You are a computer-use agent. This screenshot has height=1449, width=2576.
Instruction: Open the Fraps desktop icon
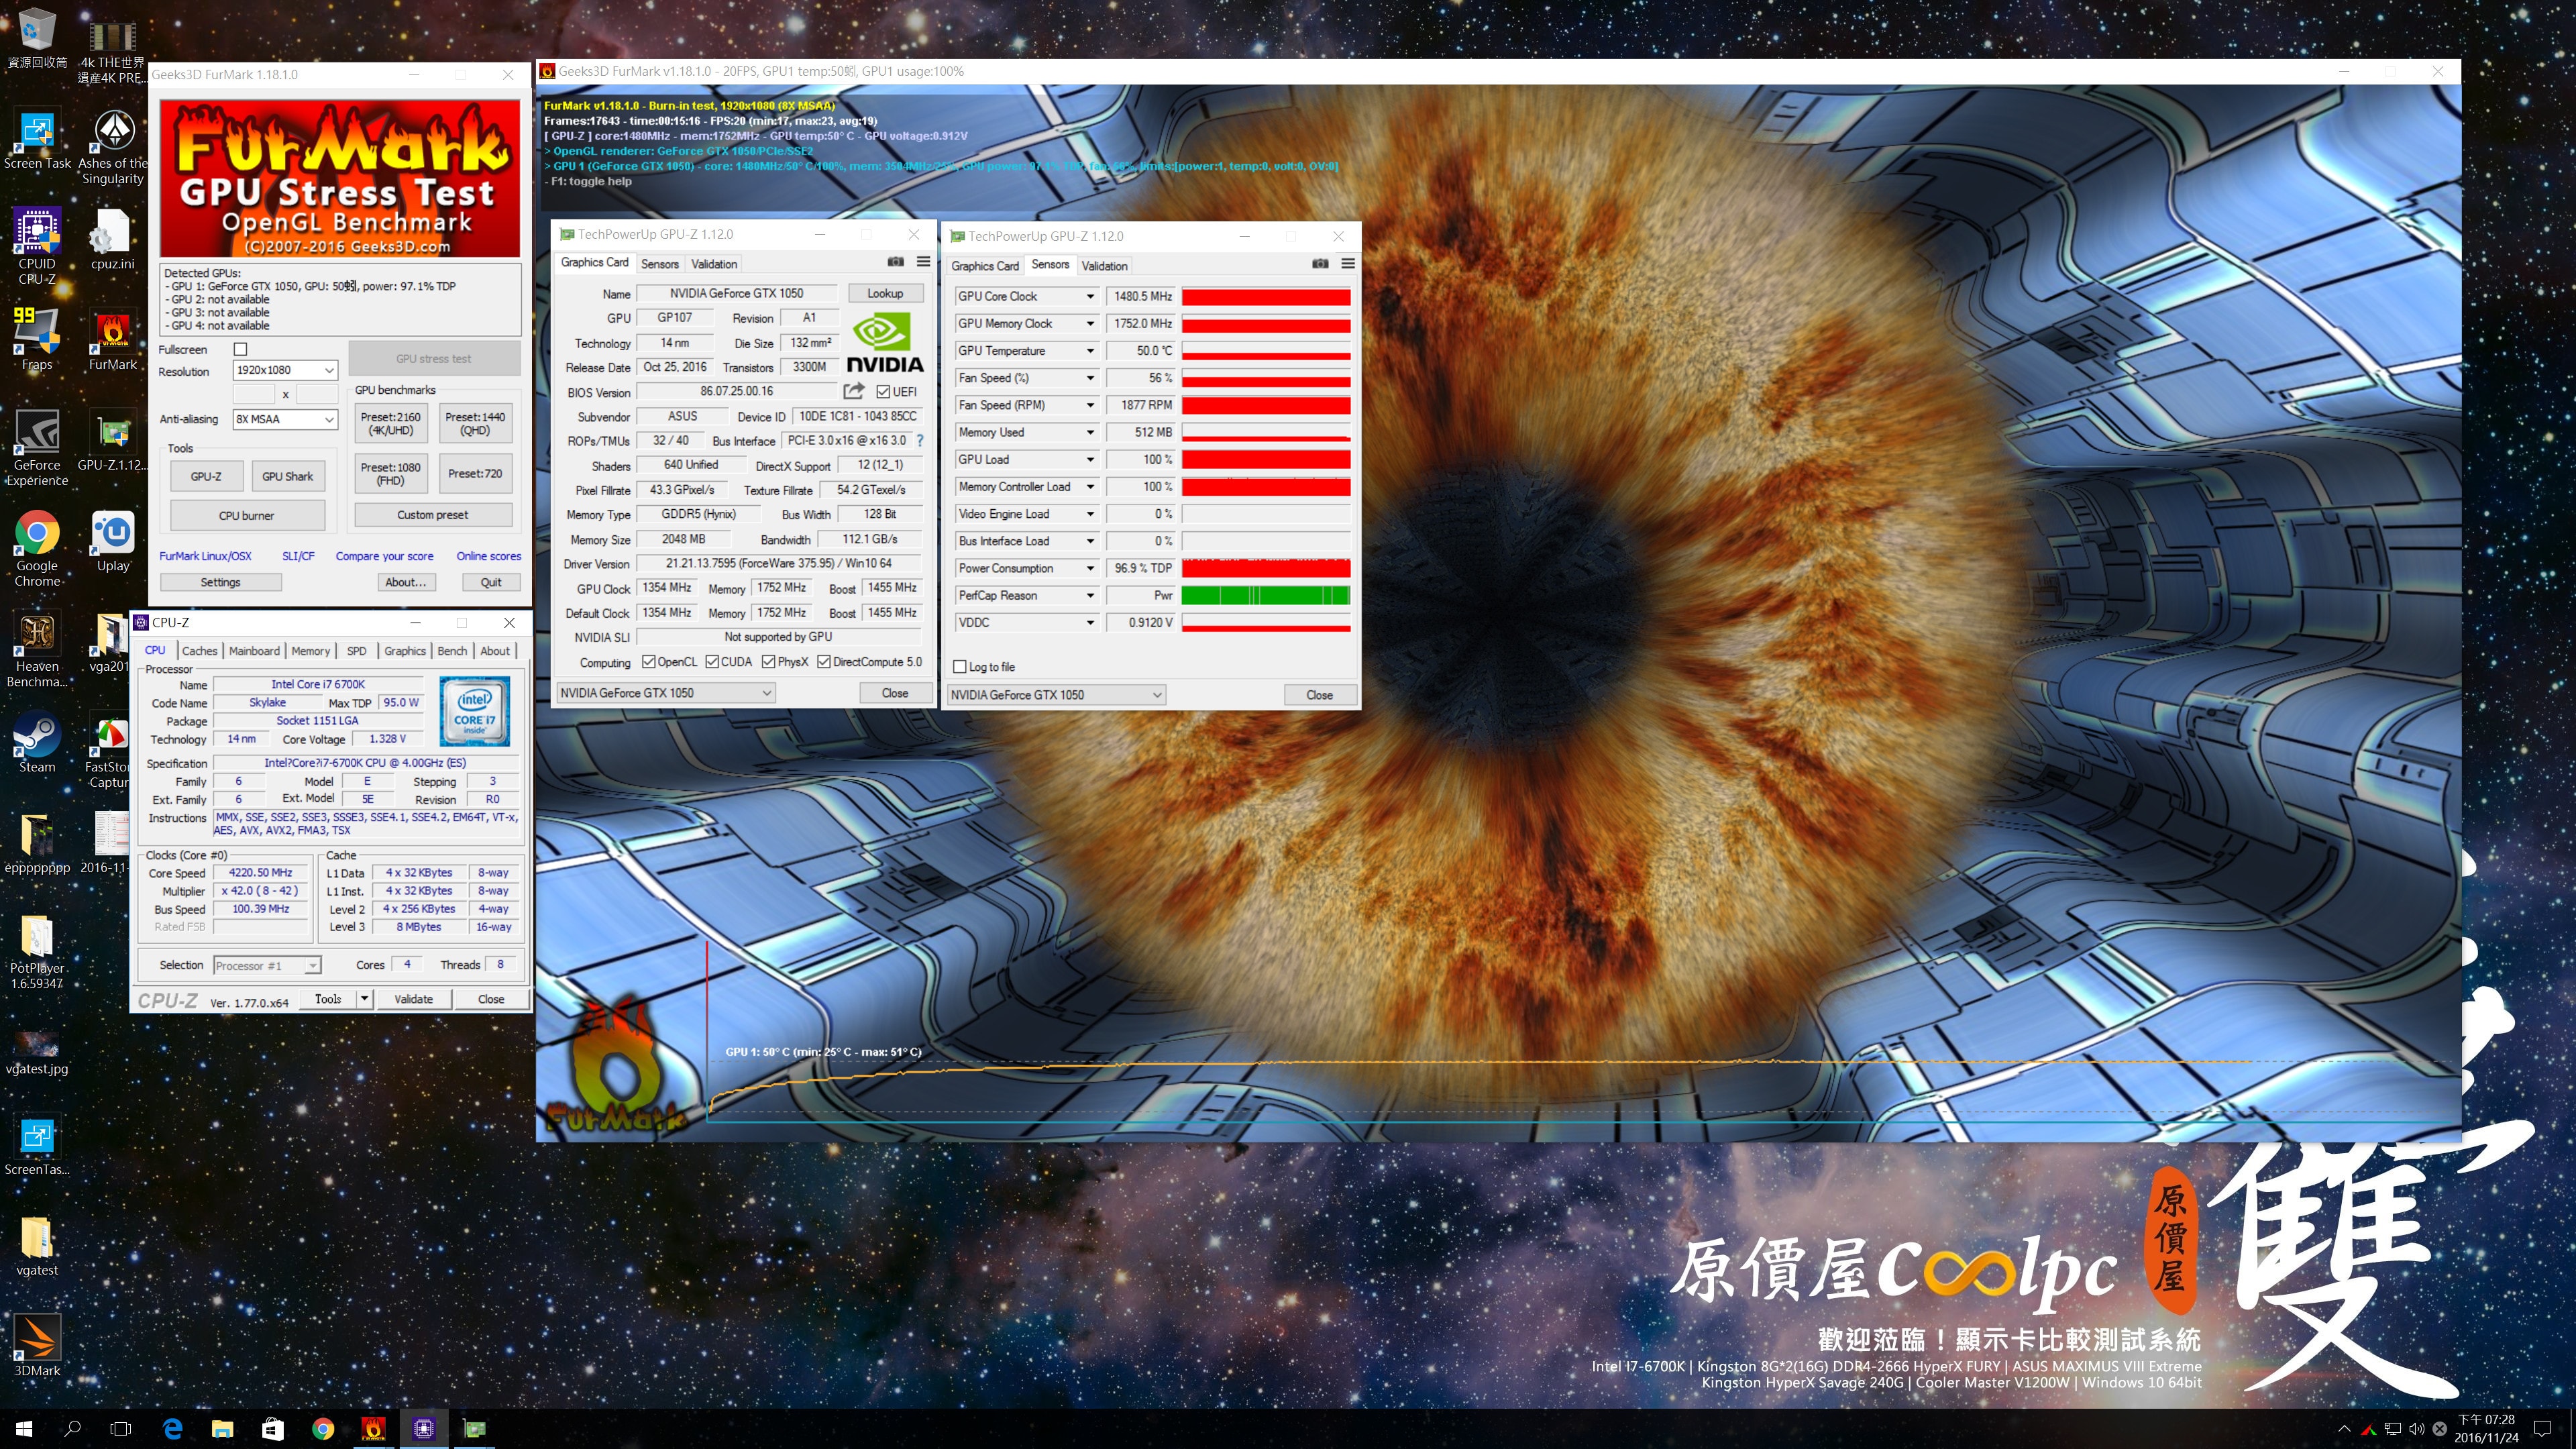point(37,340)
